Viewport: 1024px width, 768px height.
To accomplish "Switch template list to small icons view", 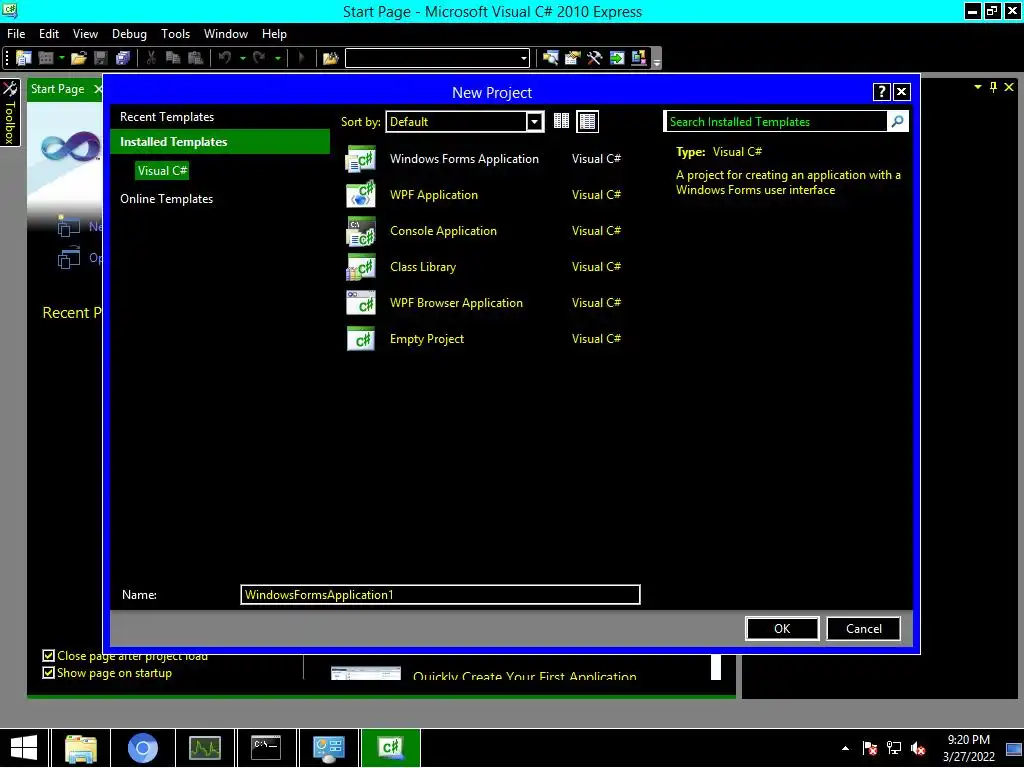I will tap(561, 121).
